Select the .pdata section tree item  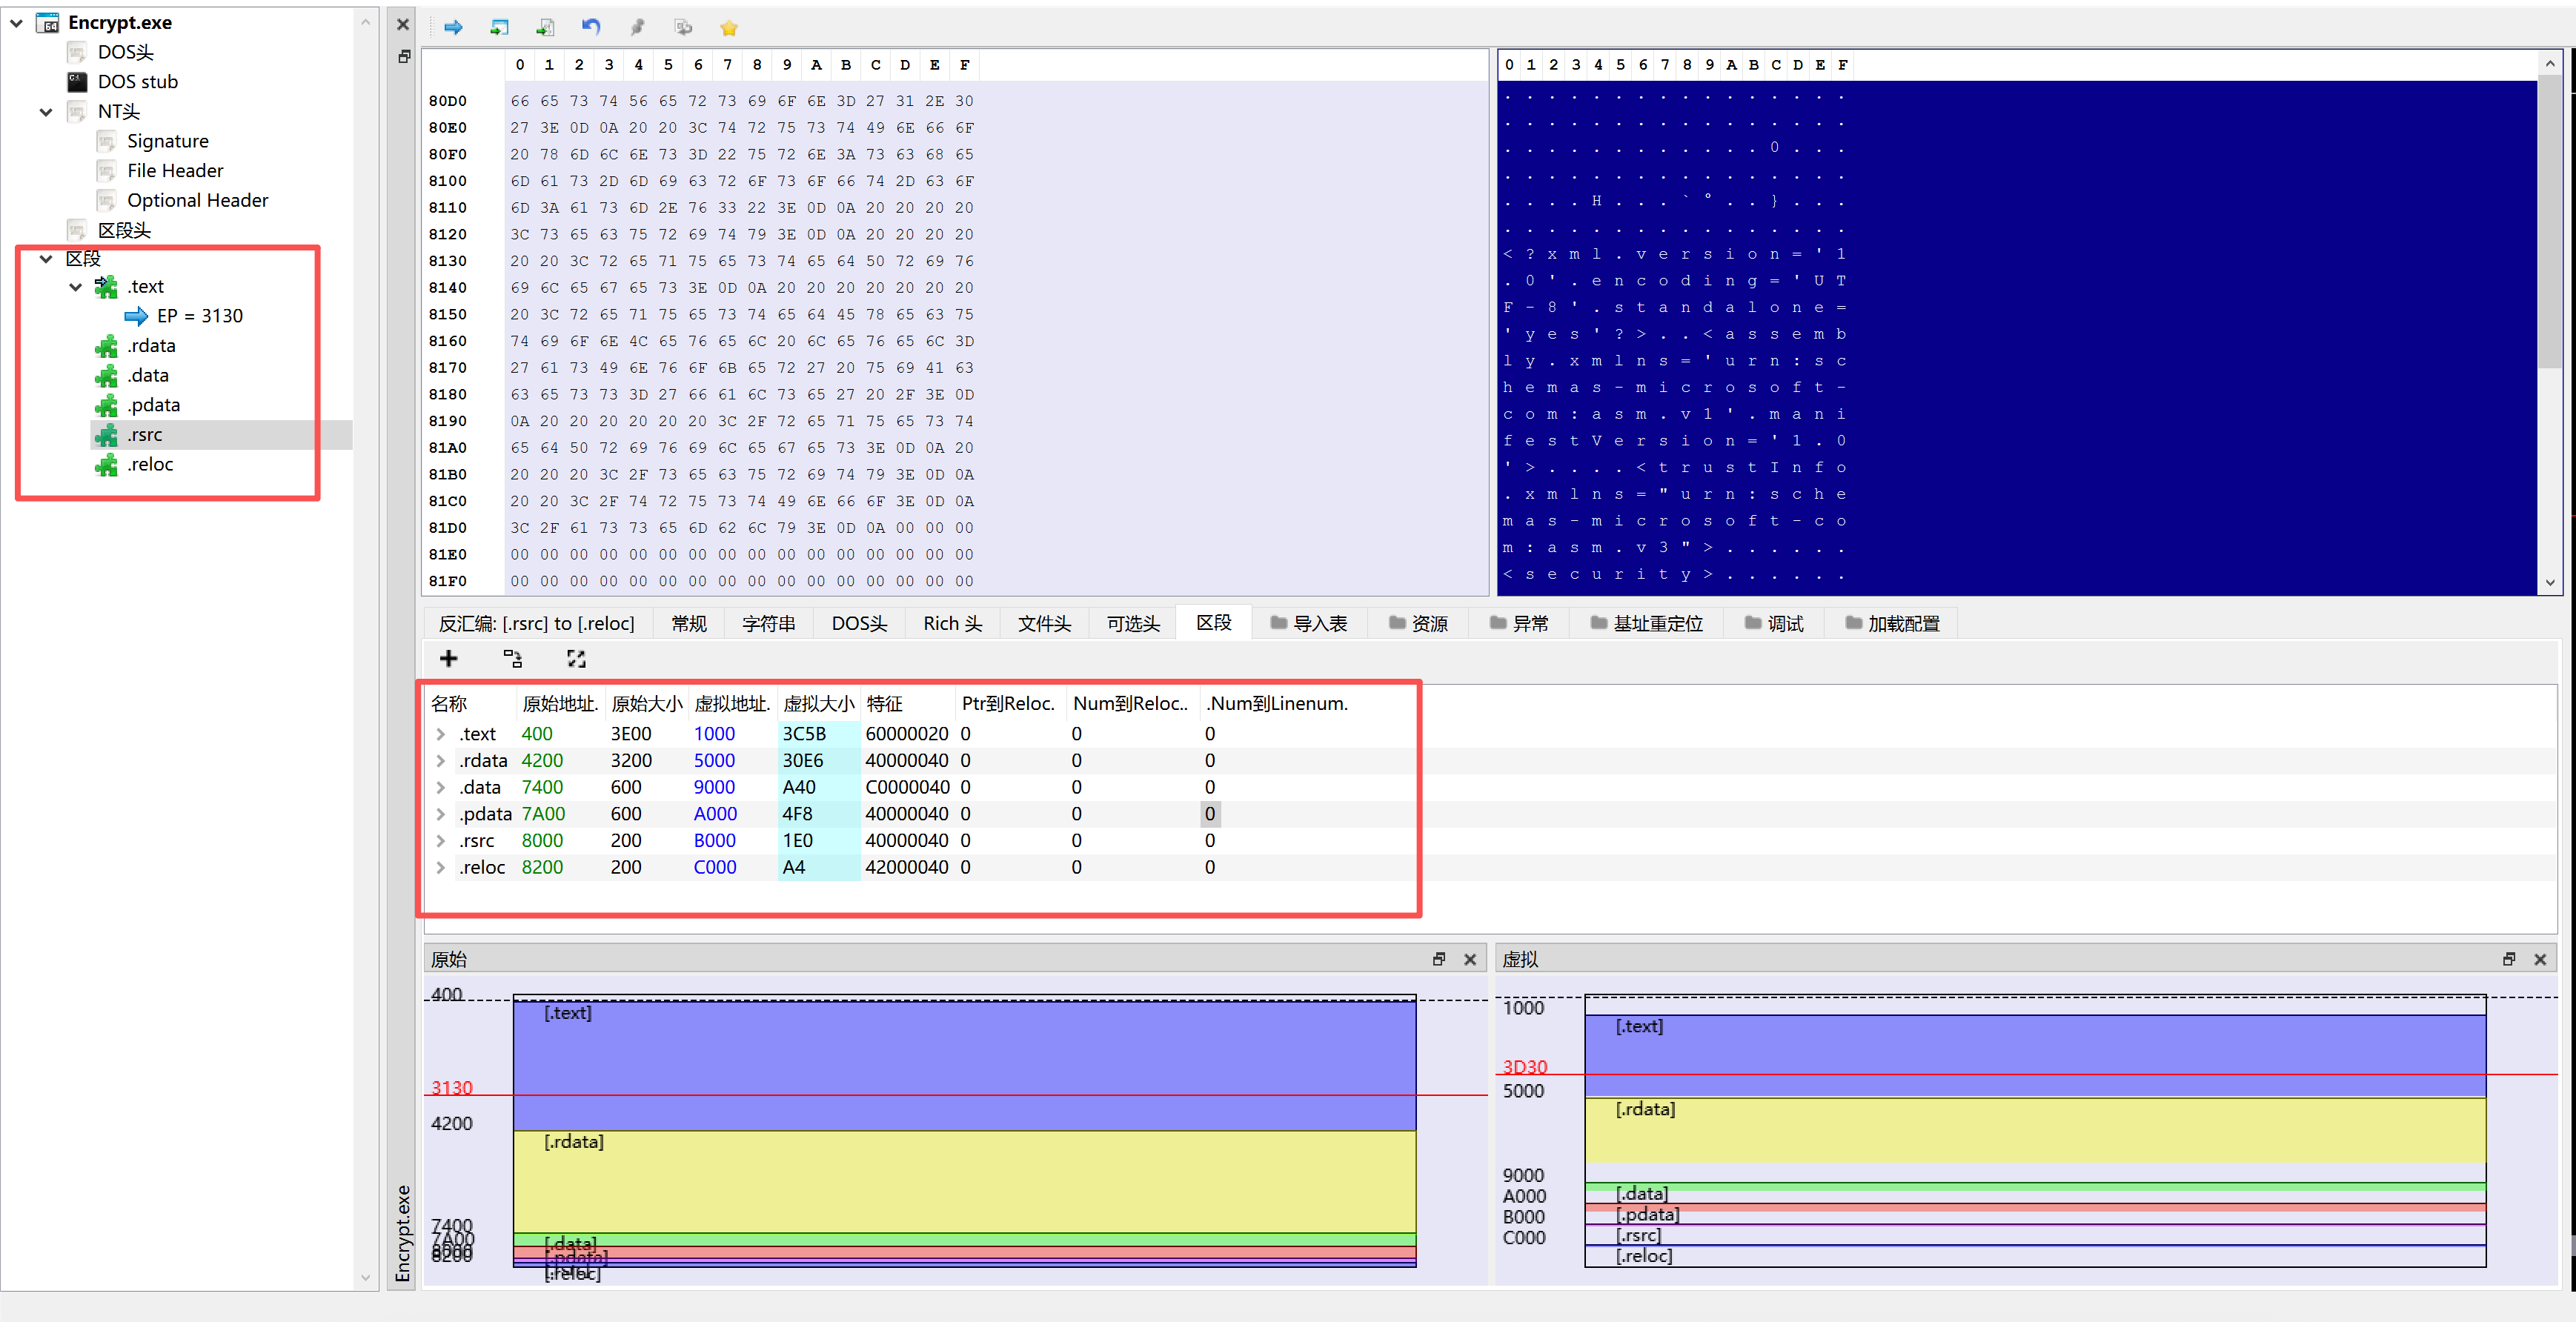click(x=153, y=405)
